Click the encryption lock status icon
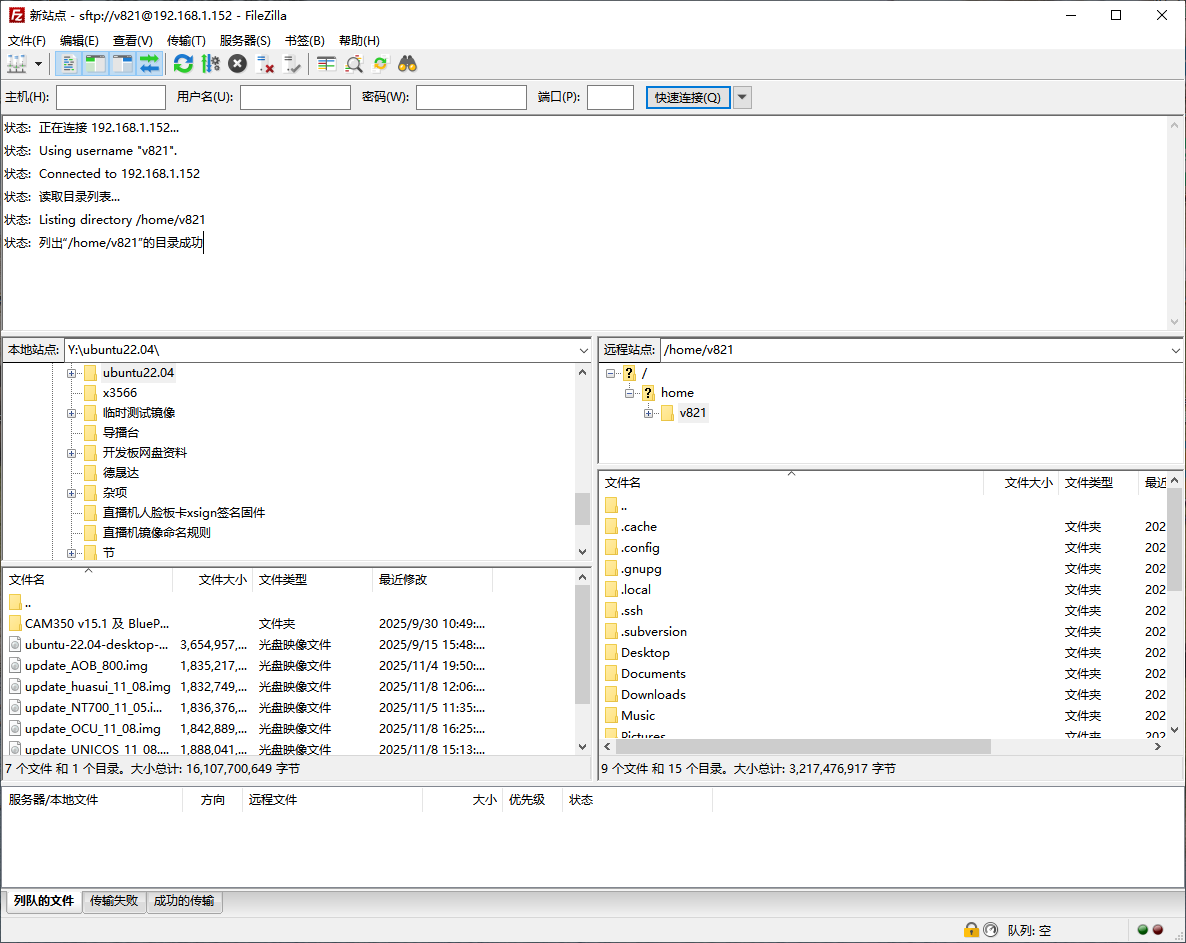 click(x=971, y=930)
